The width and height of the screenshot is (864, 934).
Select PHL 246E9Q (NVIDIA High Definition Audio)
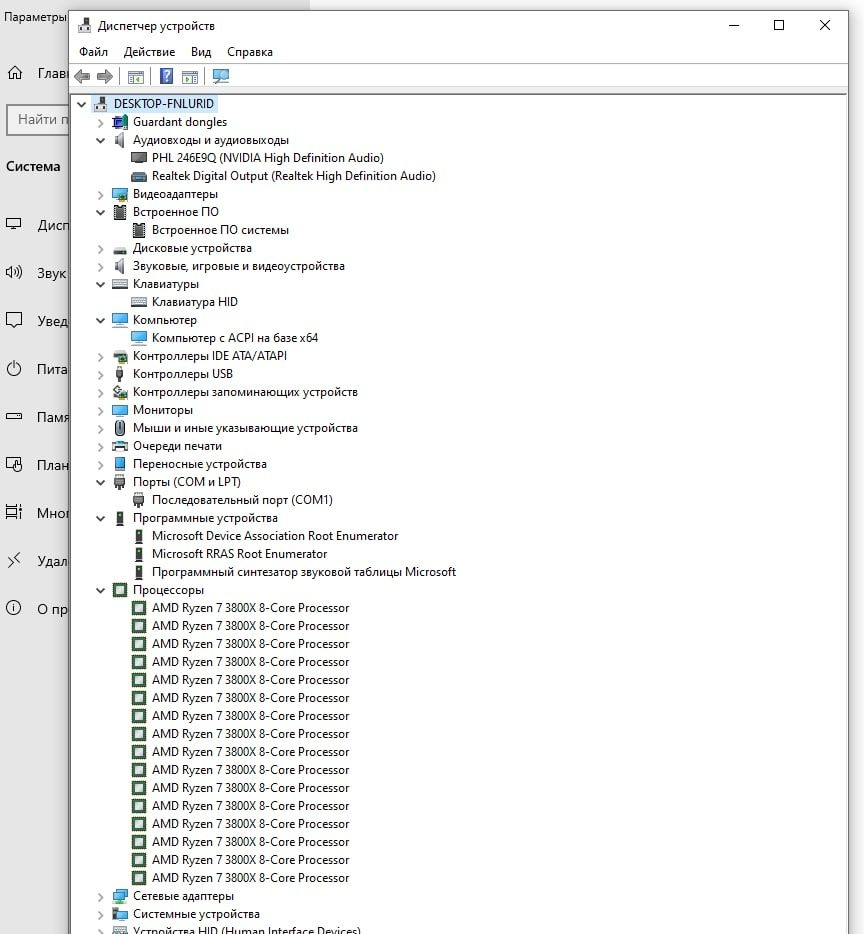pos(268,158)
